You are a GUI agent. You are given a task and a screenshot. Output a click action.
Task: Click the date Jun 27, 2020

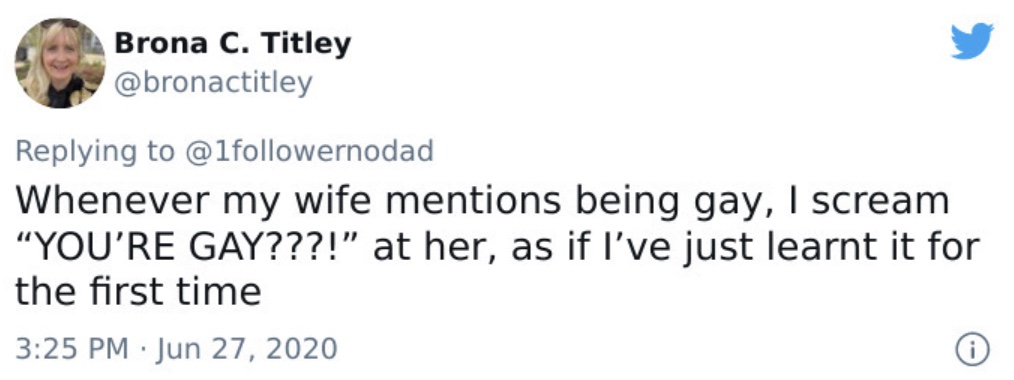[x=247, y=350]
